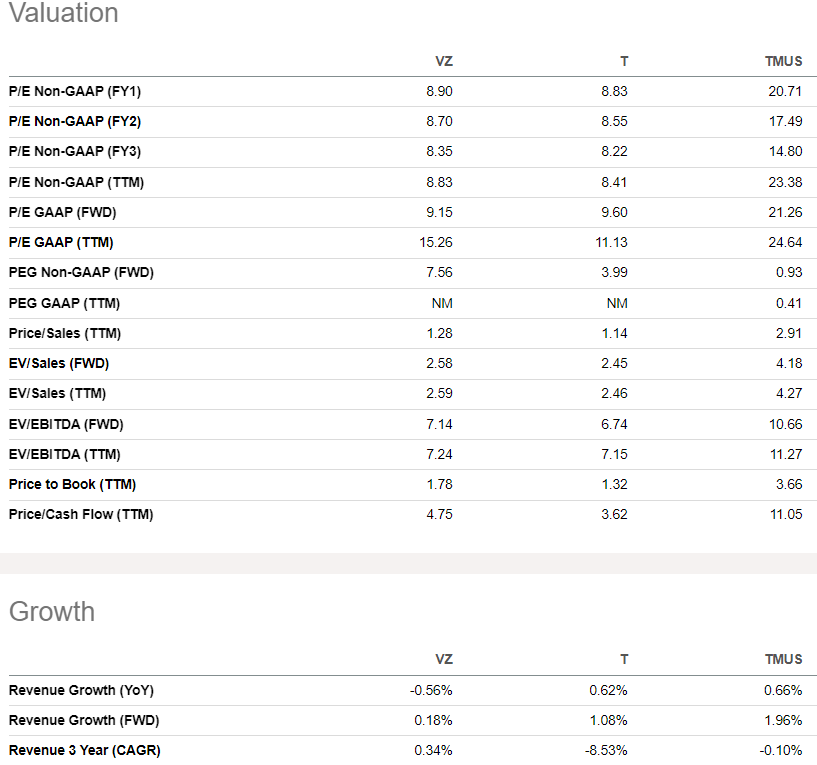Select the Revenue Growth (YoY) row label
Viewport: 817px width, 765px height.
tap(81, 690)
